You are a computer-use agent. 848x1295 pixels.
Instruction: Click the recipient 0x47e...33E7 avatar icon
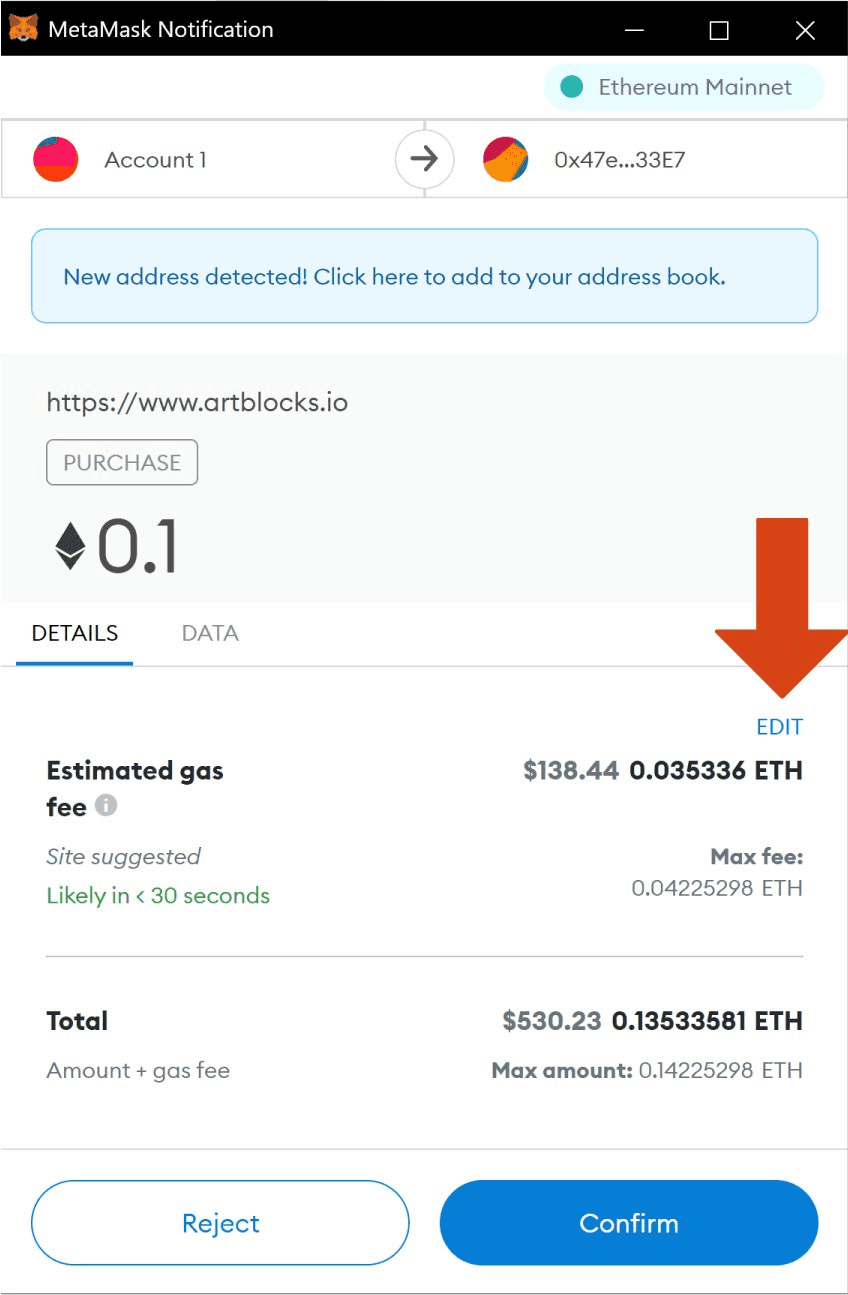pyautogui.click(x=506, y=160)
